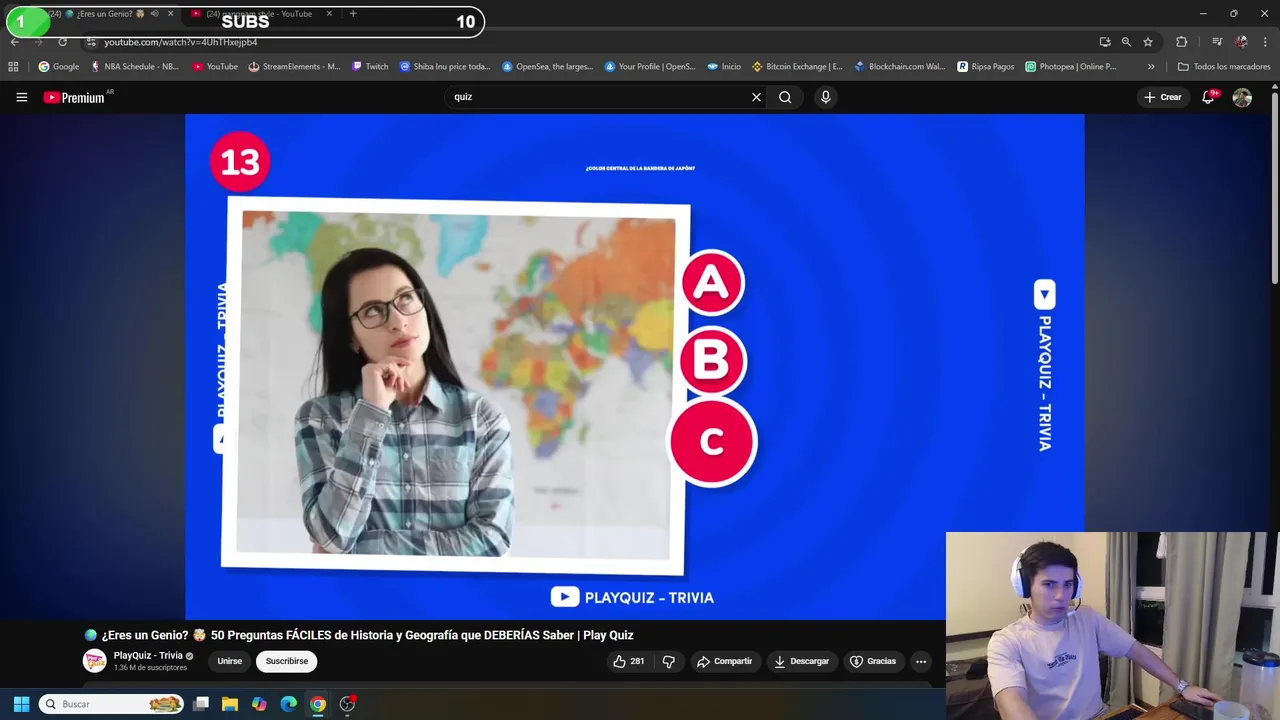Open Chrome extensions puzzle icon

(1182, 42)
